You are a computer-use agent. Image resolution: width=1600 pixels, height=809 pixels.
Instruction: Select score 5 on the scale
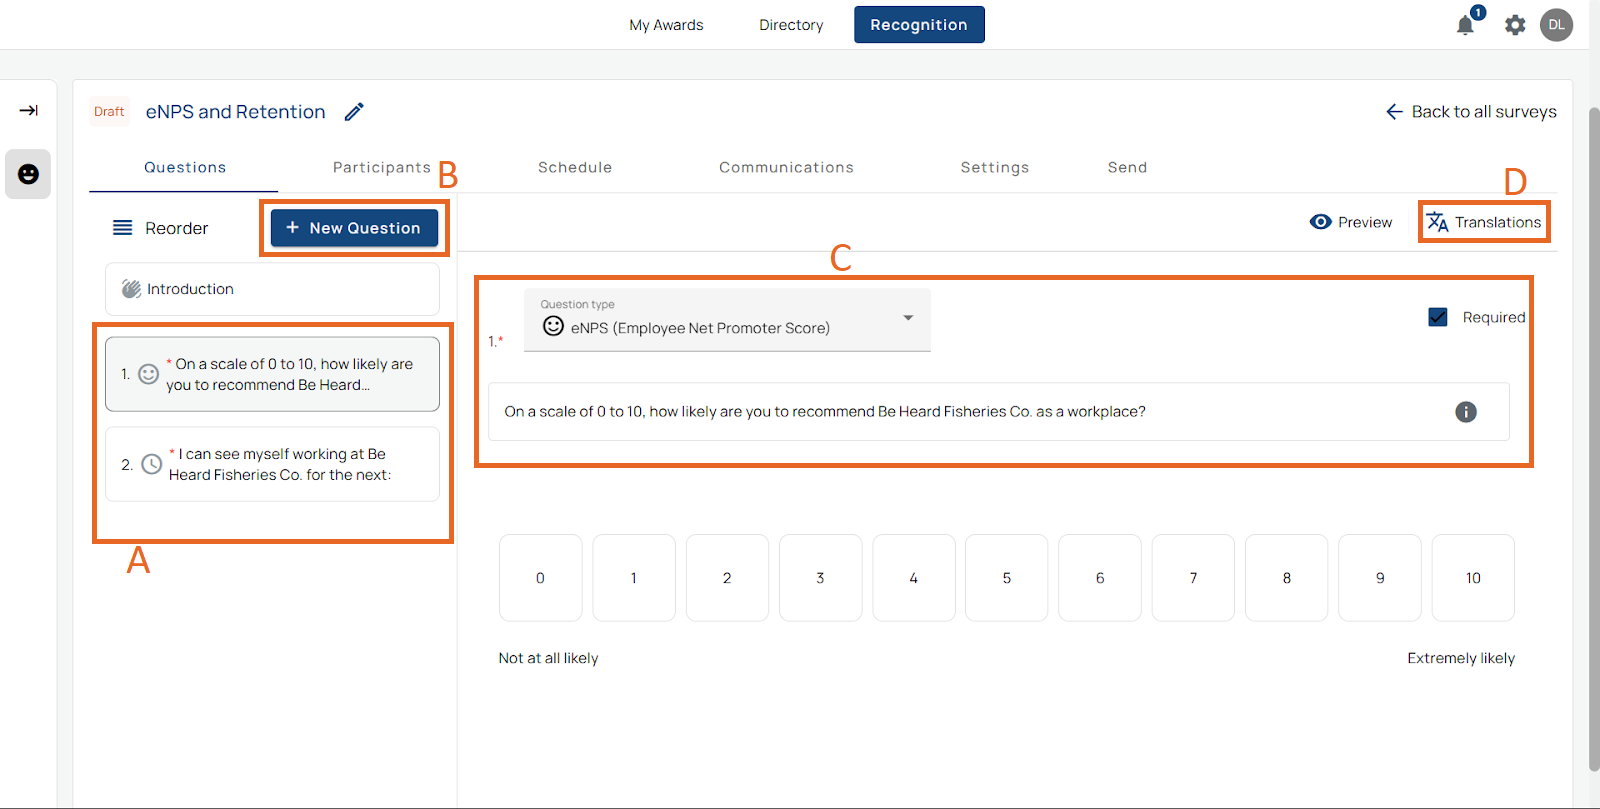tap(1007, 578)
